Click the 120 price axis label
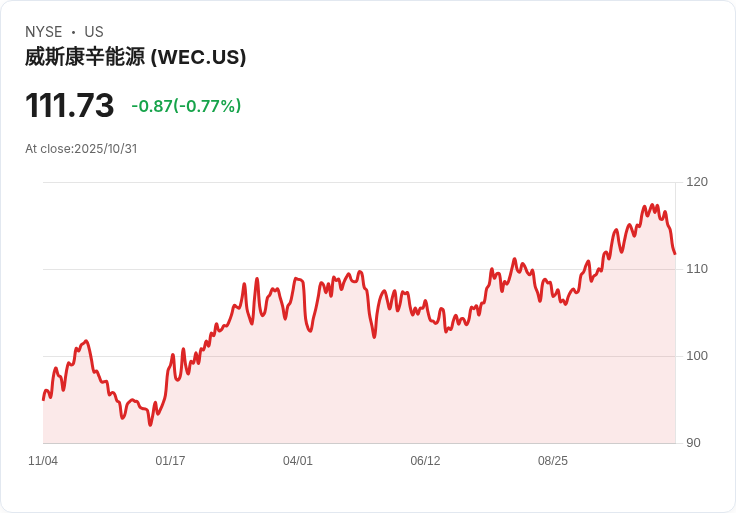 (x=697, y=182)
